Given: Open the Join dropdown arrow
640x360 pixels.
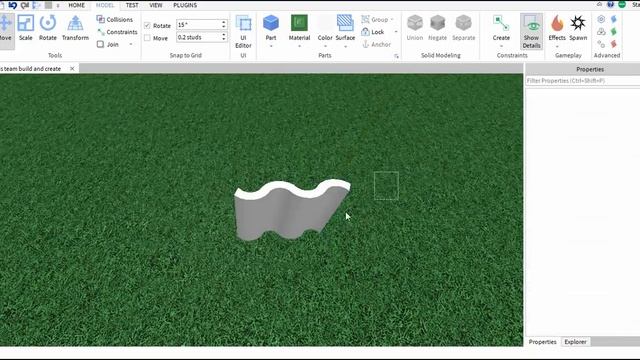Looking at the screenshot, I should 131,44.
